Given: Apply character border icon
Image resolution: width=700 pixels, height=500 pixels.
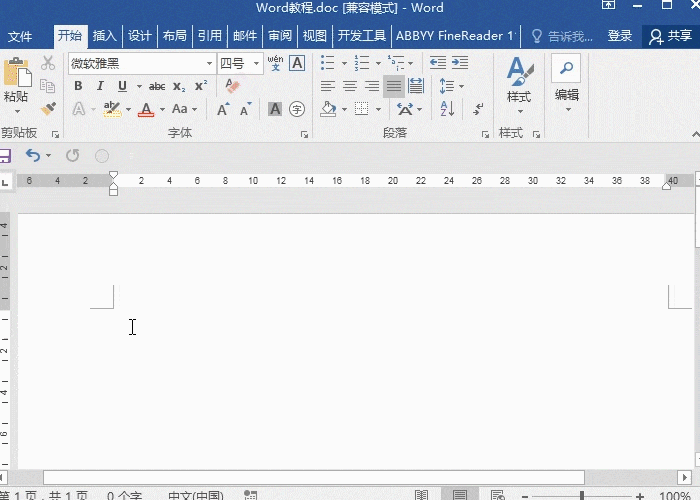Looking at the screenshot, I should 297,63.
